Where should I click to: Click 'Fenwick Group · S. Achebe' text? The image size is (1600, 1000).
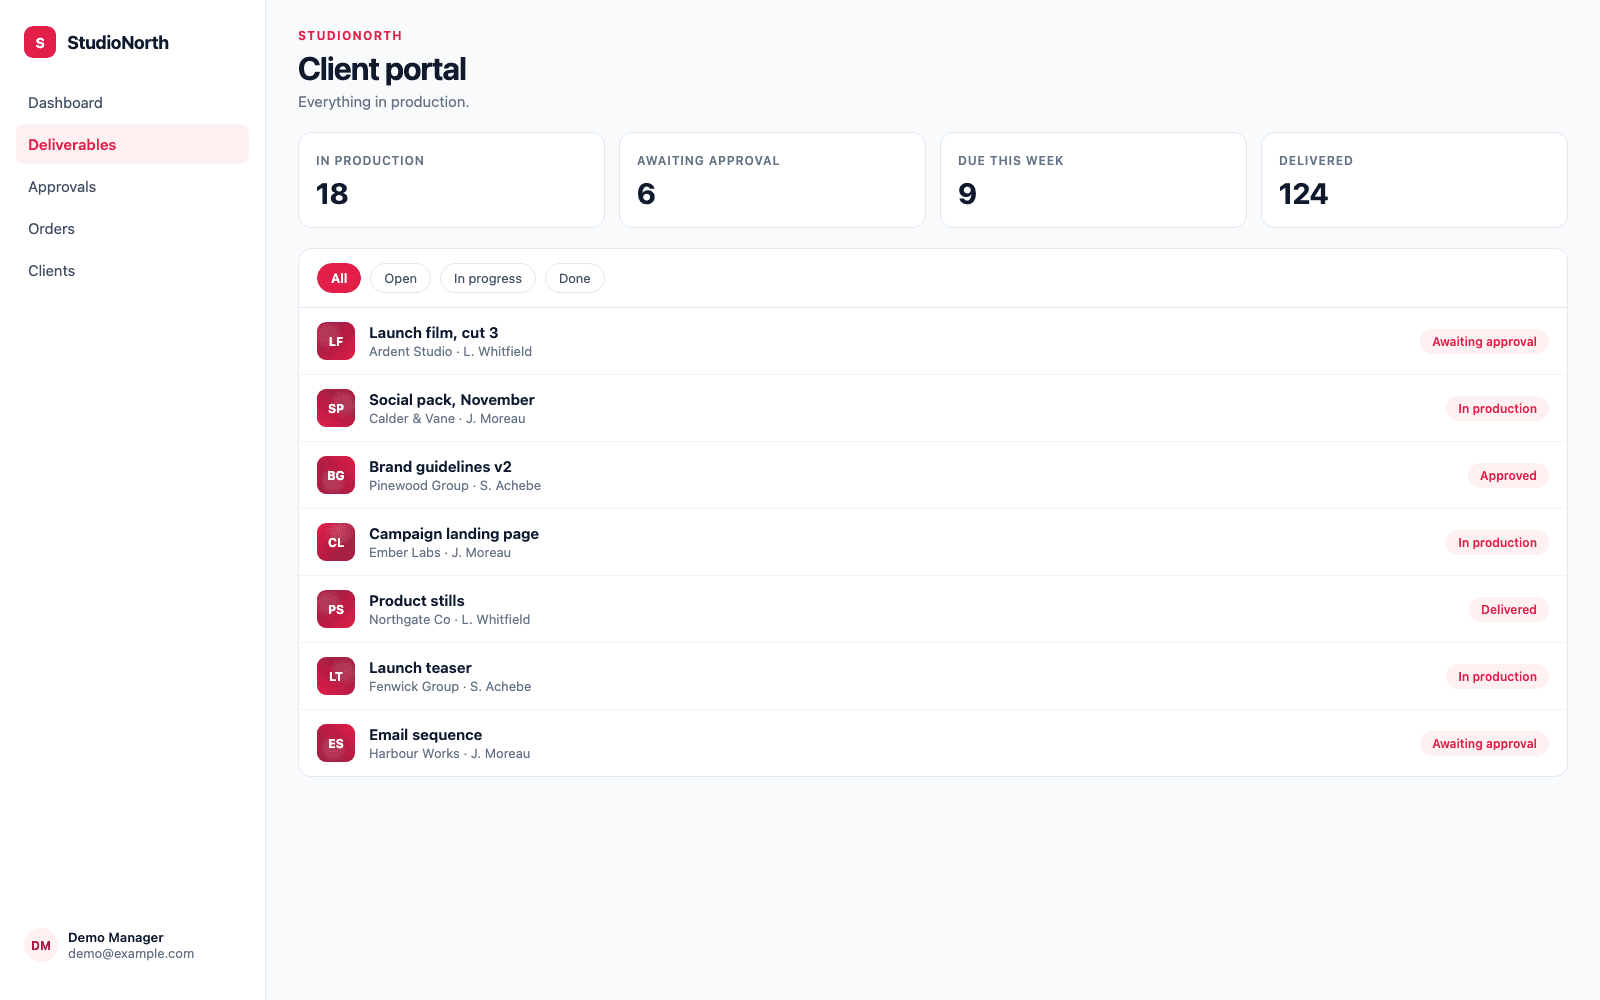click(450, 686)
